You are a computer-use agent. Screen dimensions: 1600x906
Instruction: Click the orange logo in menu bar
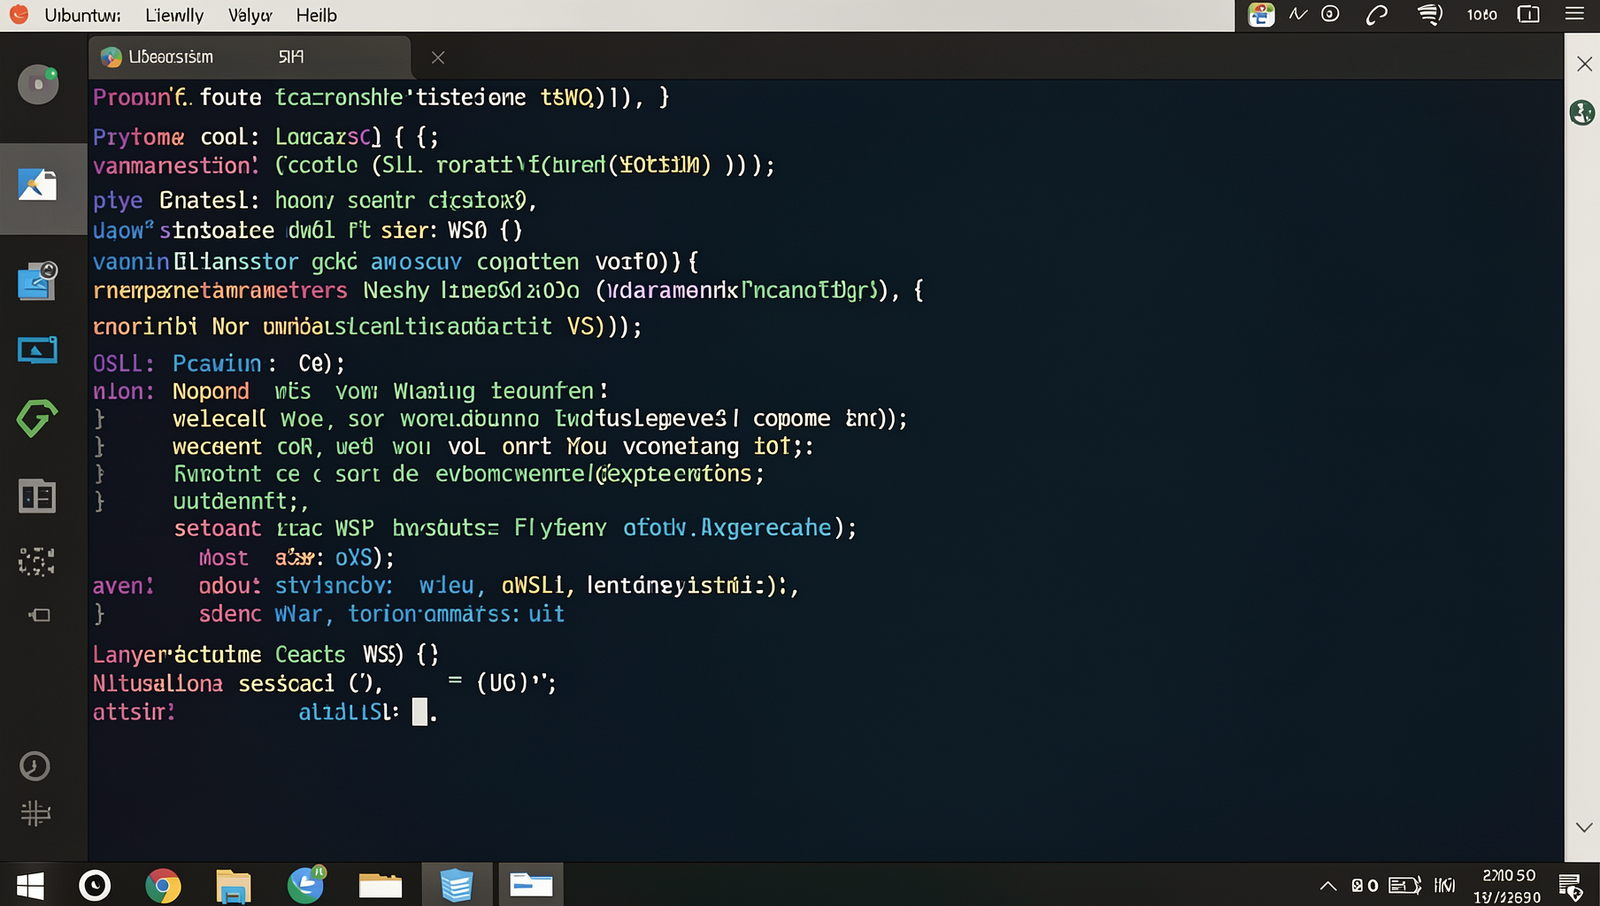click(x=18, y=14)
